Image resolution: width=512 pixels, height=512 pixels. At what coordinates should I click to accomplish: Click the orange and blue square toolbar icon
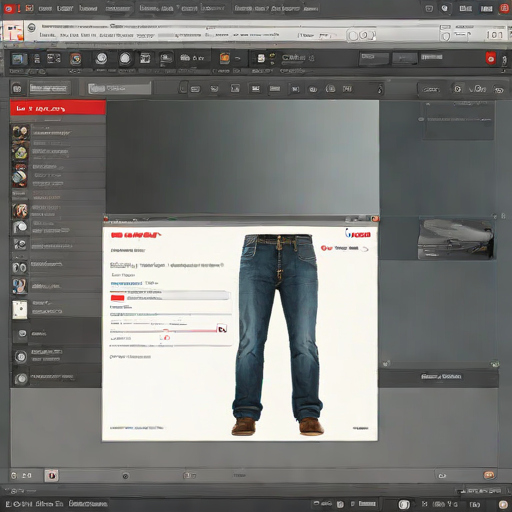pos(76,59)
